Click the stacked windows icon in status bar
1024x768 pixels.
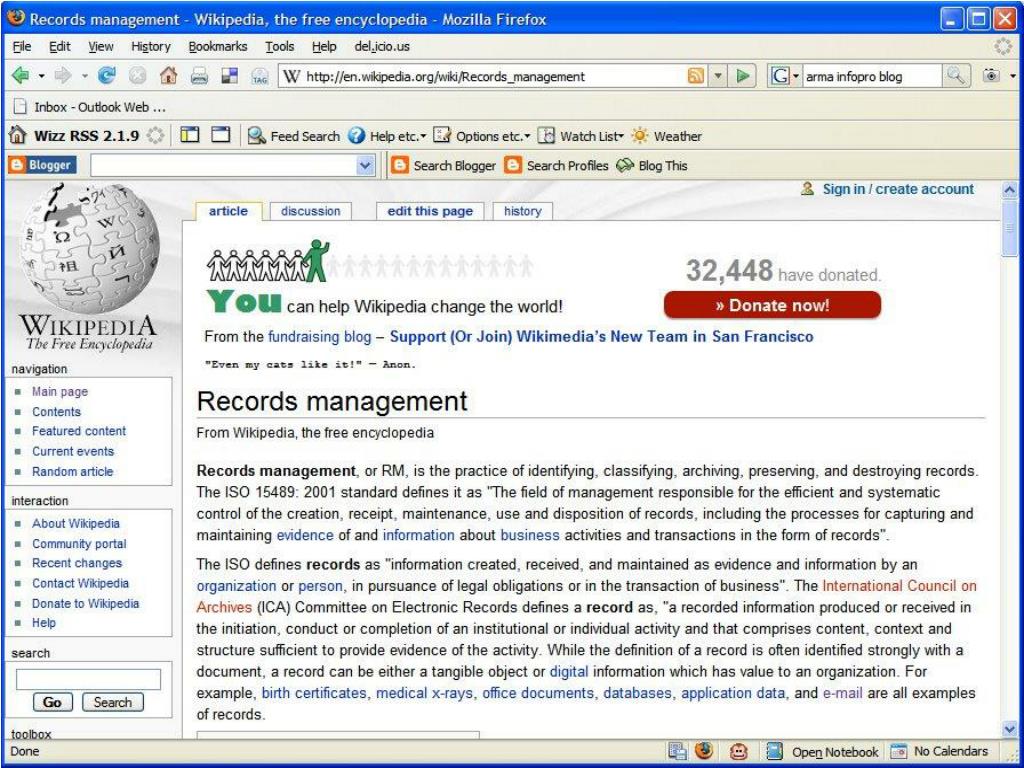point(678,752)
